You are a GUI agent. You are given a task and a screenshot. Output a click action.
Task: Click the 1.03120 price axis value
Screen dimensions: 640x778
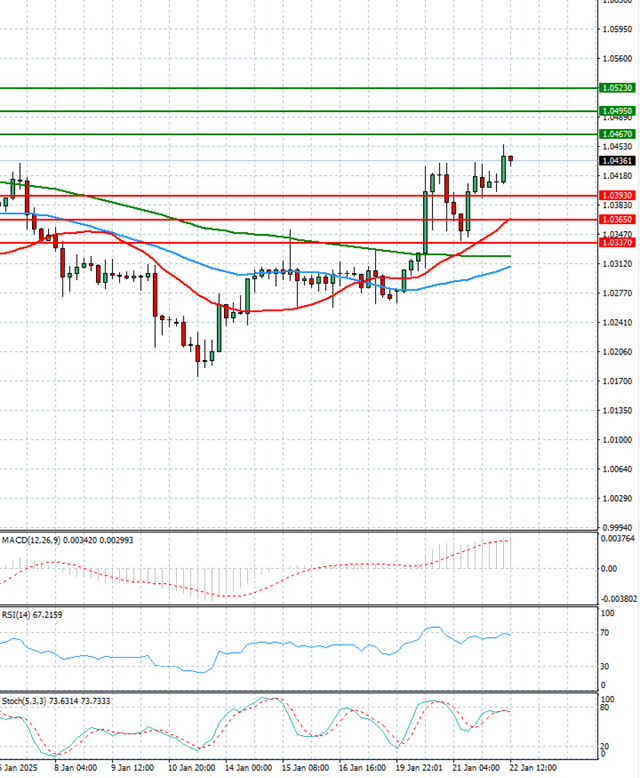617,264
